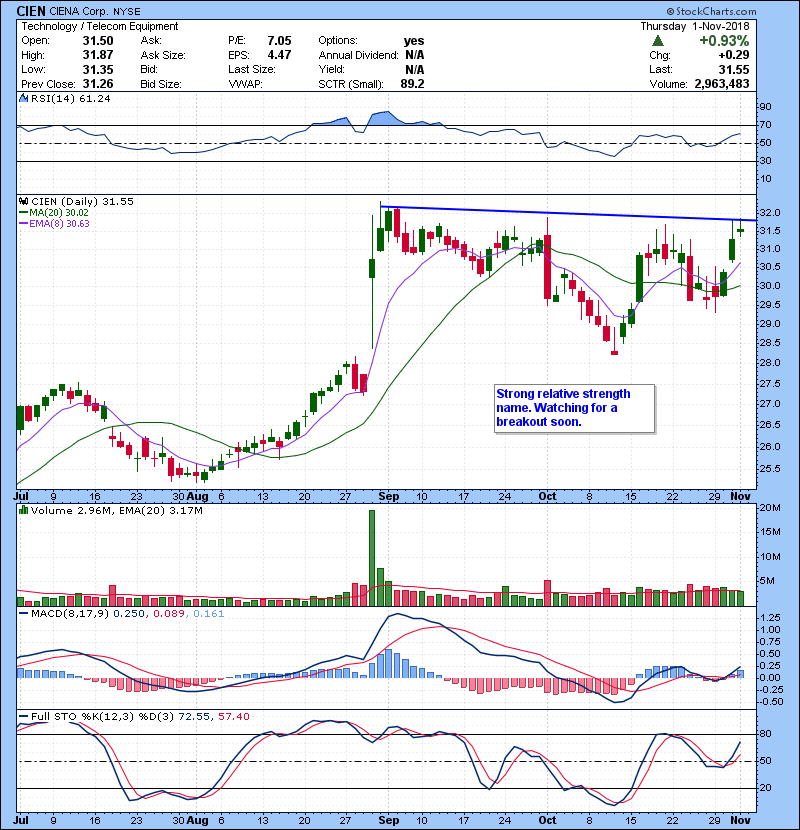The width and height of the screenshot is (800, 830).
Task: Click 'Sep' on the price chart date axis
Action: (389, 497)
